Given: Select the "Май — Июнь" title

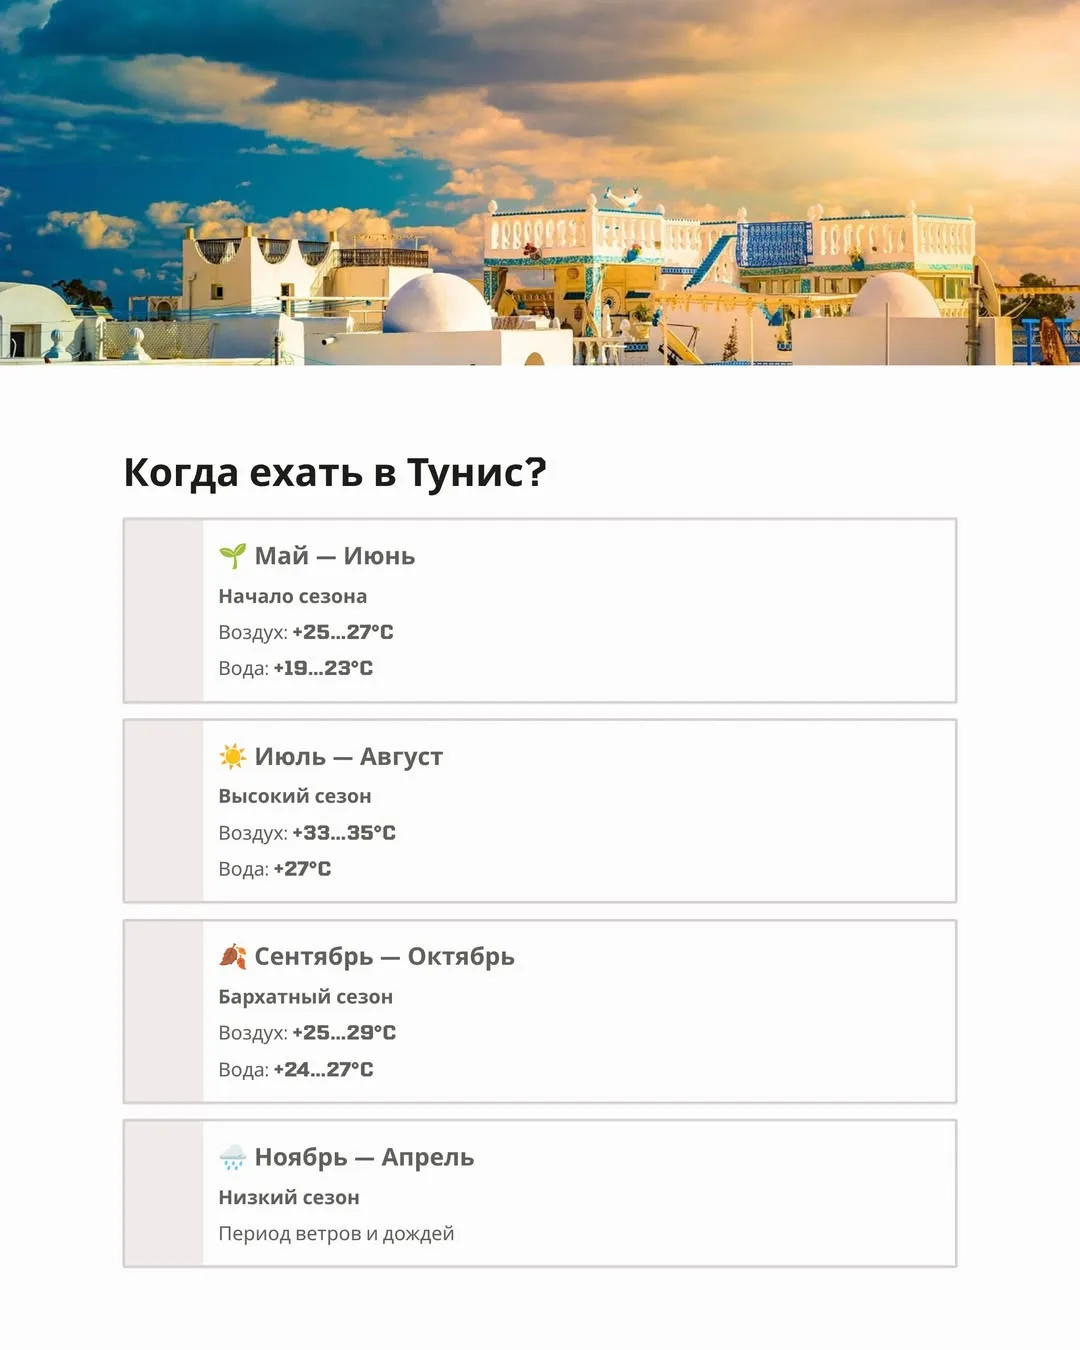Looking at the screenshot, I should 334,556.
